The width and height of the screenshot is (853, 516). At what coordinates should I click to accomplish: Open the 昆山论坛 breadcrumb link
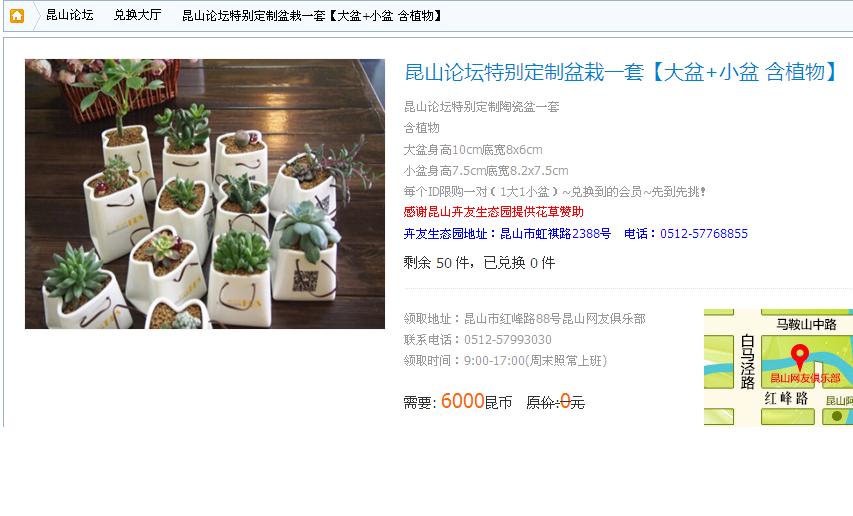coord(70,15)
